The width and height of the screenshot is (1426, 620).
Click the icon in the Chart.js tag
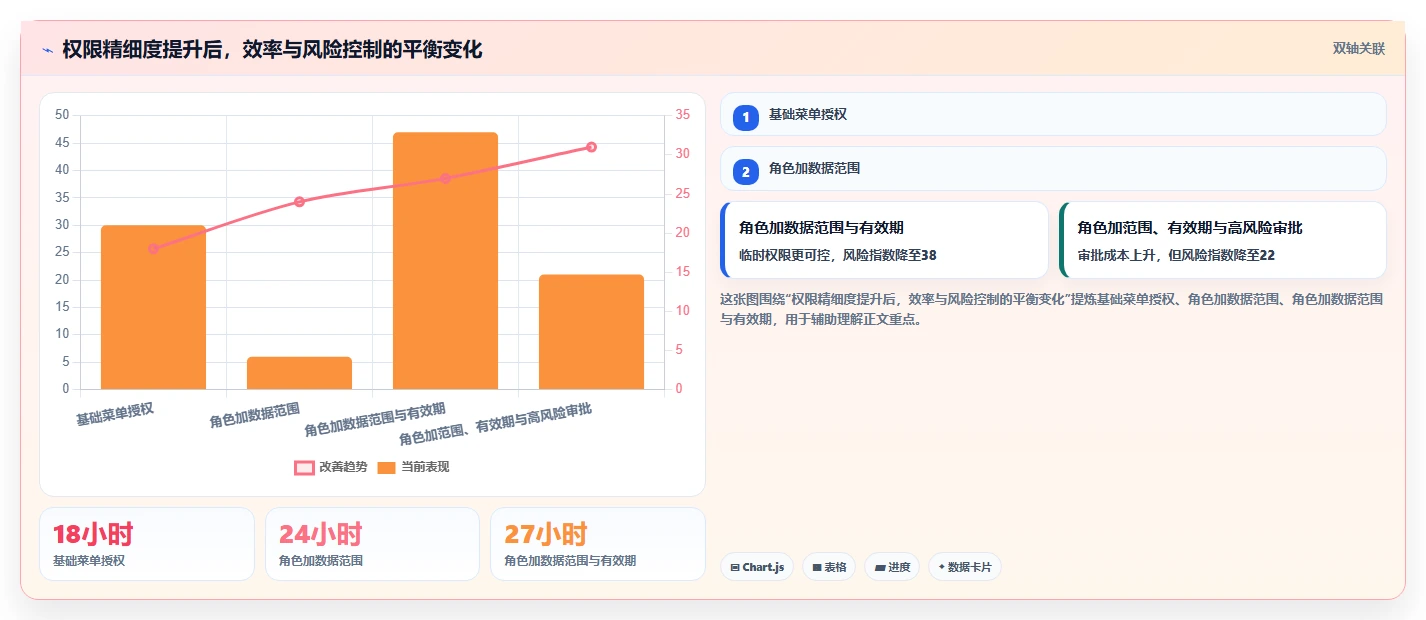pos(735,567)
